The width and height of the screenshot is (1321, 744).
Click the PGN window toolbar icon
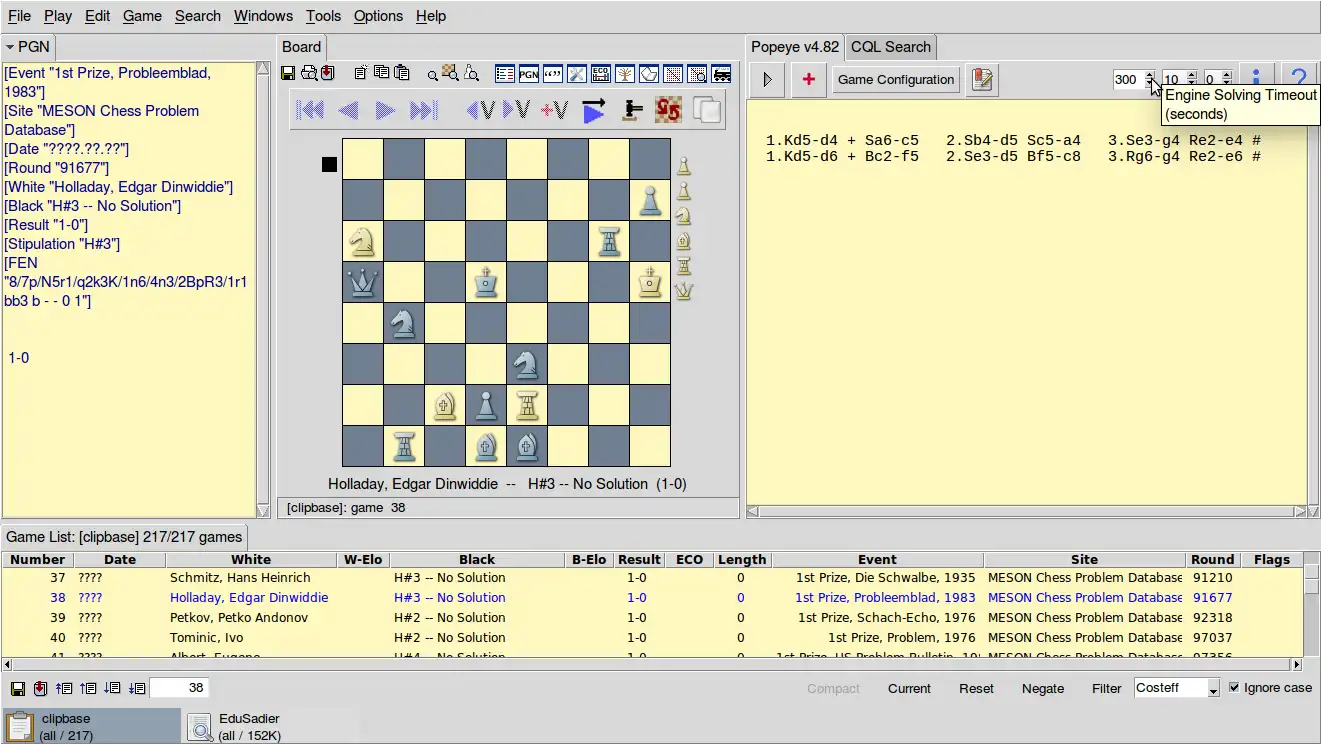[x=528, y=73]
